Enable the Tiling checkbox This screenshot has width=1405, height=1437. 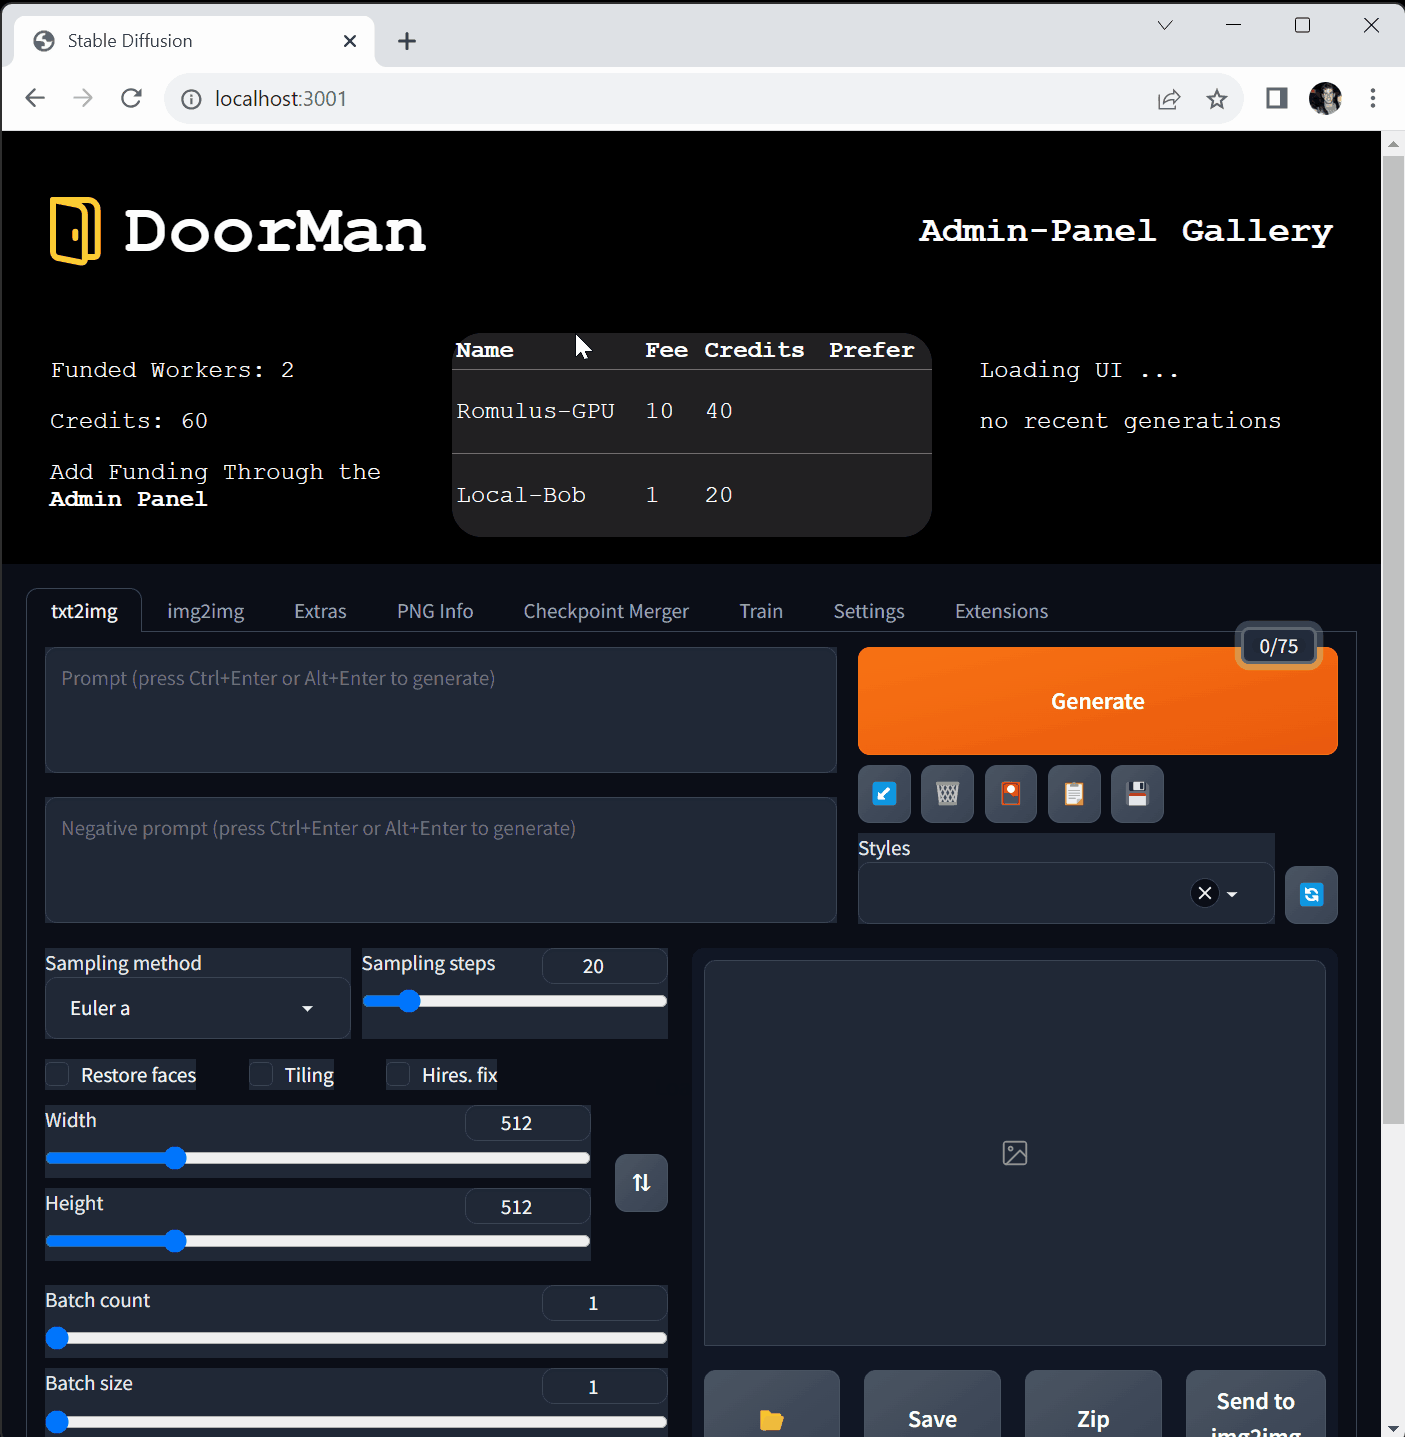point(261,1074)
